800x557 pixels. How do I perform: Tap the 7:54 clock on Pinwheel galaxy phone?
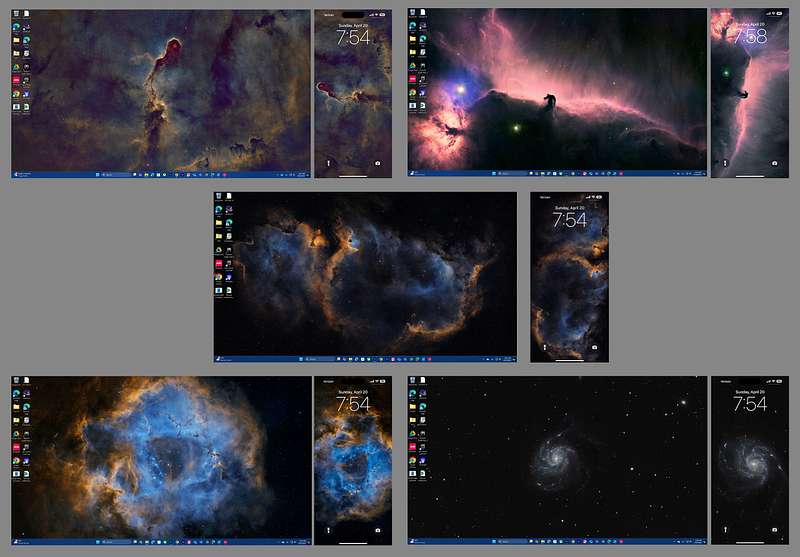[x=750, y=404]
